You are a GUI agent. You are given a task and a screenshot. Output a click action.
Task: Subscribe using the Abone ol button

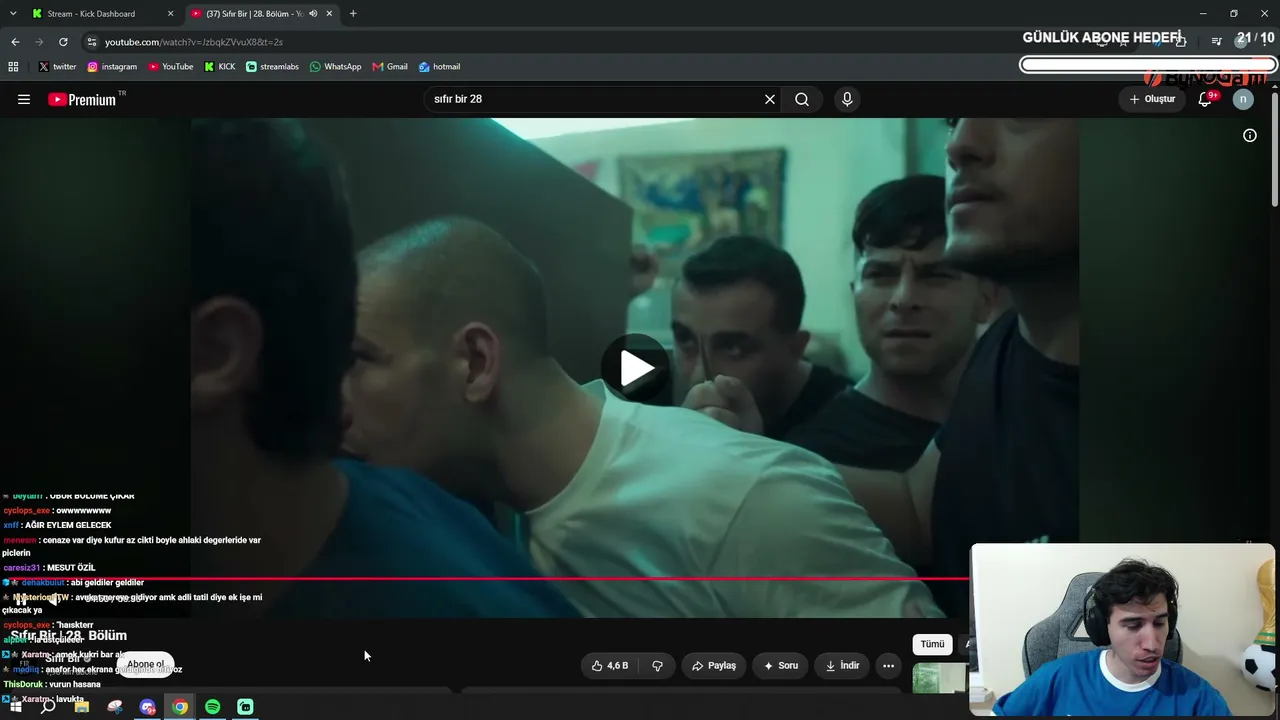(145, 664)
